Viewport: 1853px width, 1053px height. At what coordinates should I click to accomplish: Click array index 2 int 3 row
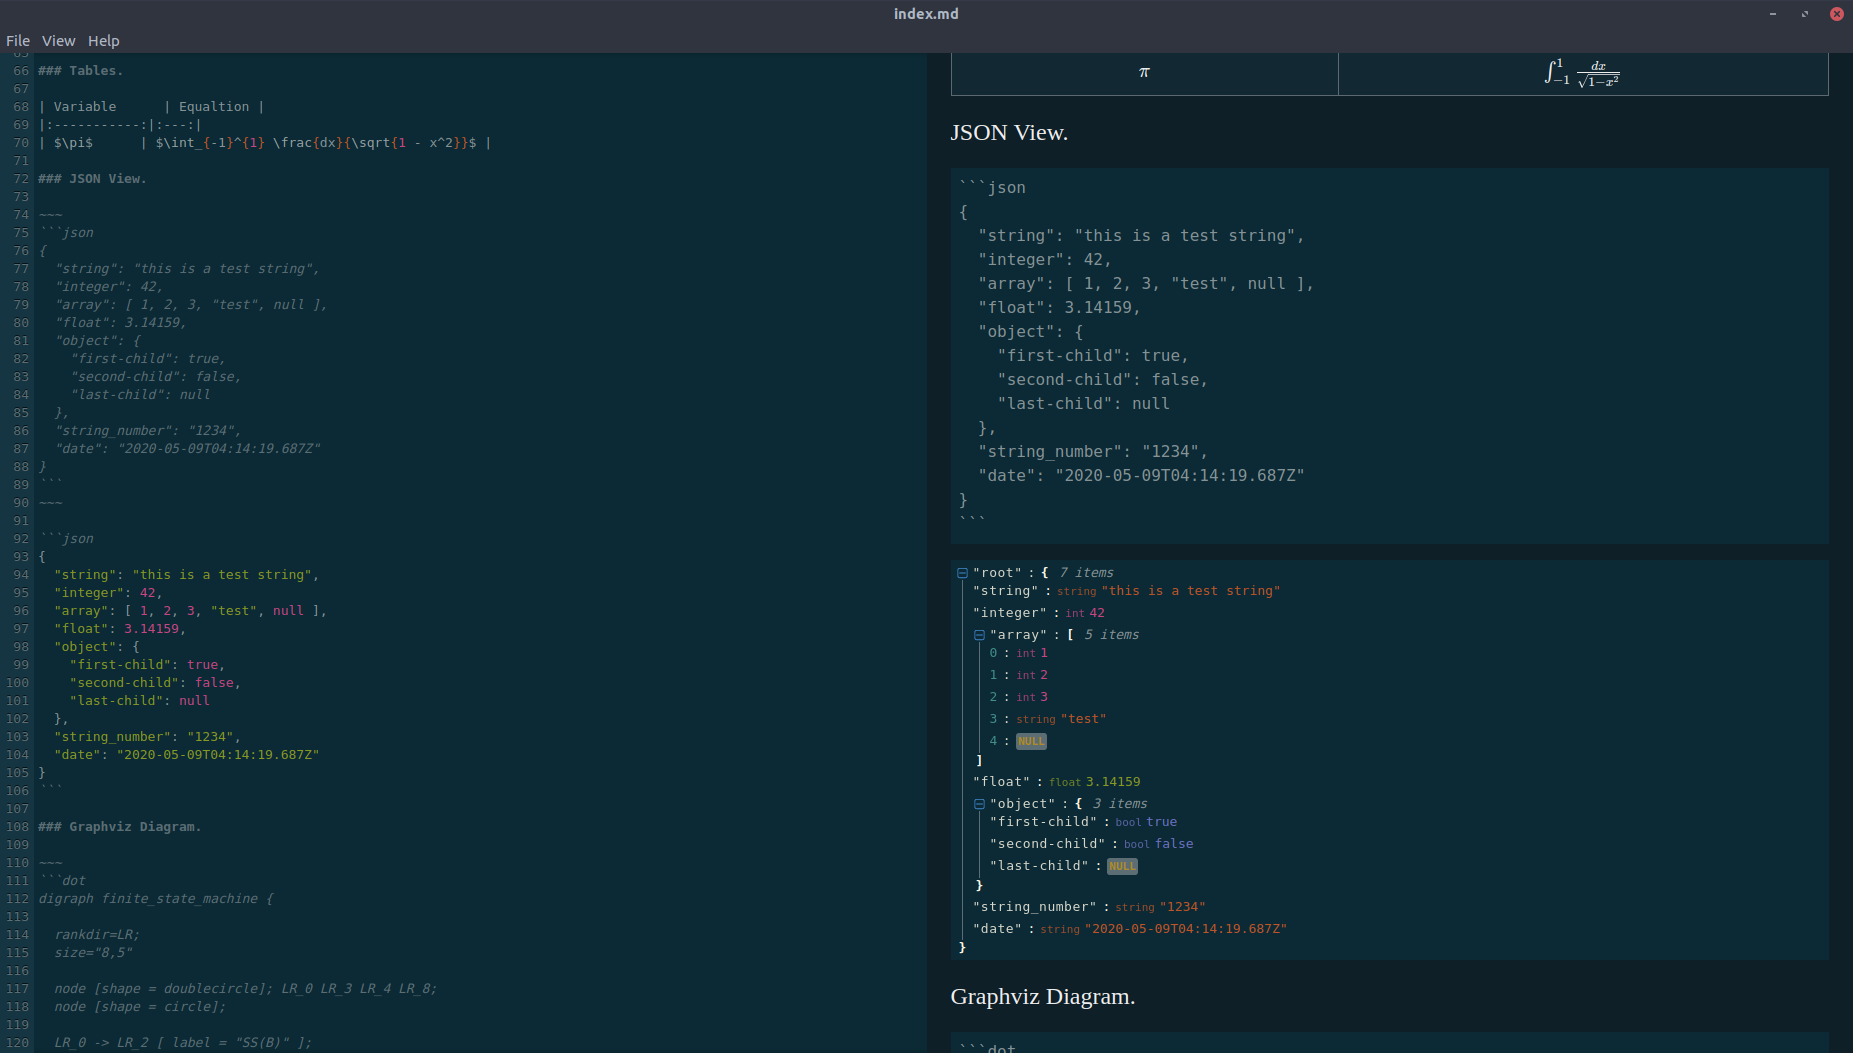(1018, 697)
